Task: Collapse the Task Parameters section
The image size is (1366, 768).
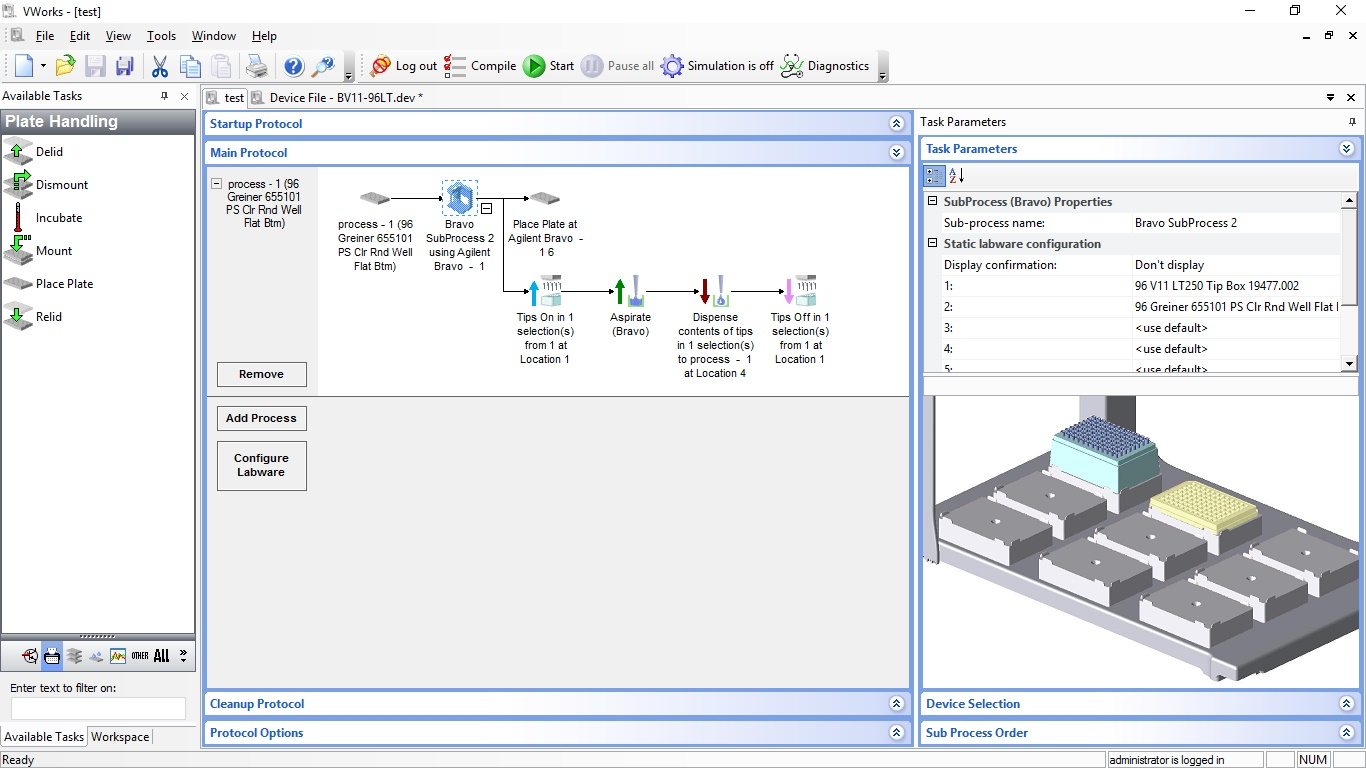Action: pos(1346,149)
